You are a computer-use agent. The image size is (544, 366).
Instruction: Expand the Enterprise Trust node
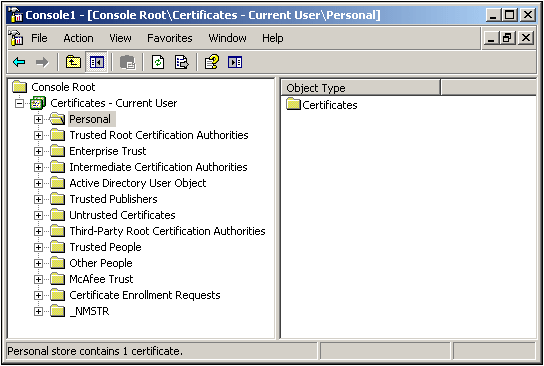coord(38,151)
